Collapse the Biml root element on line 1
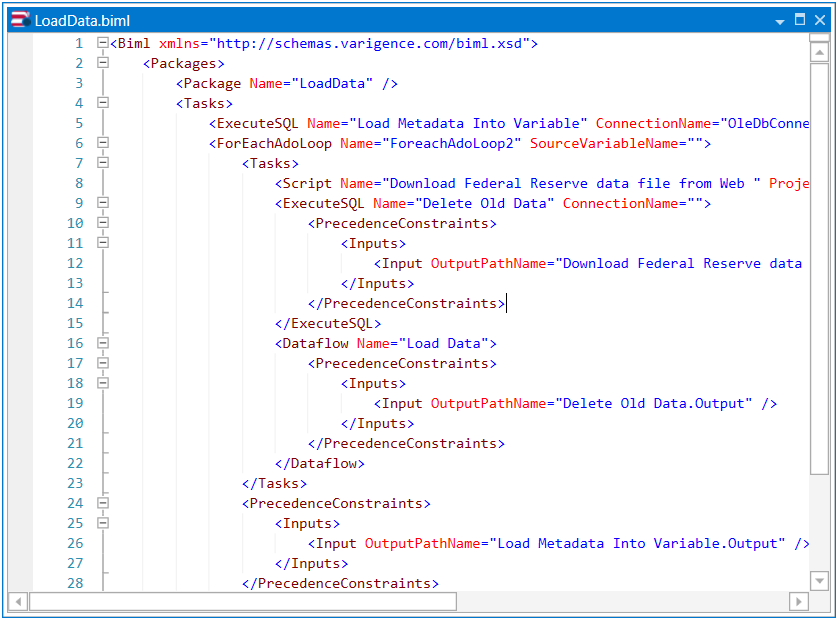 point(102,43)
